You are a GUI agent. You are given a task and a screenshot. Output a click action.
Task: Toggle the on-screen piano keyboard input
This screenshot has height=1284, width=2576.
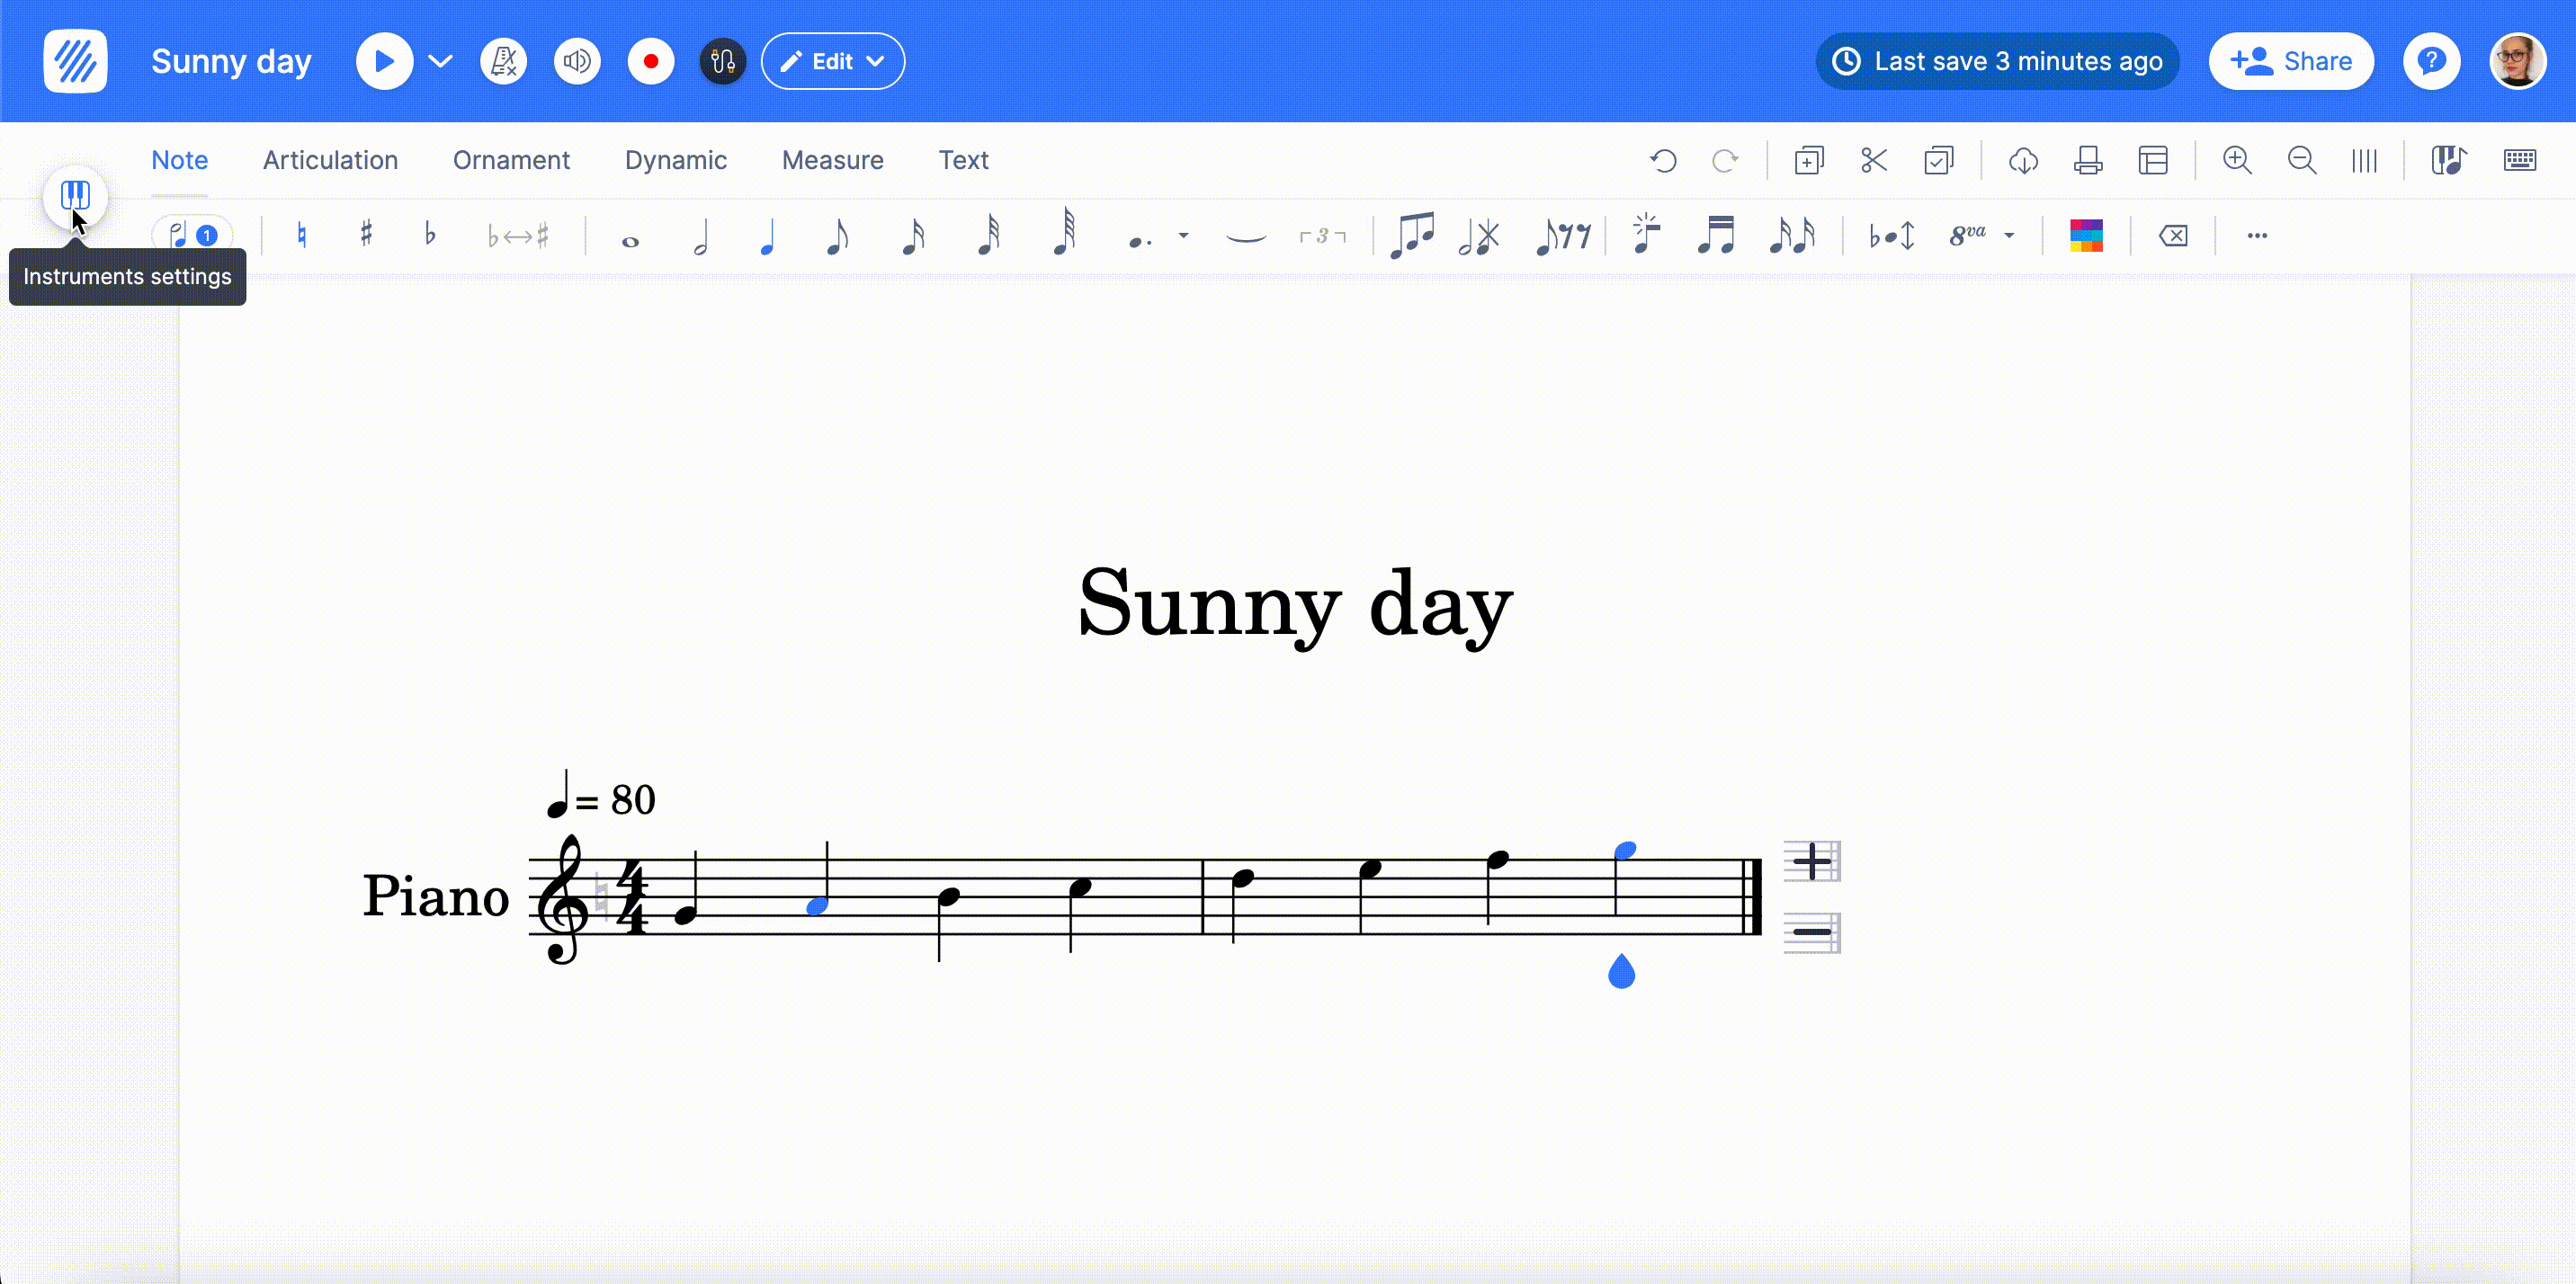2521,160
